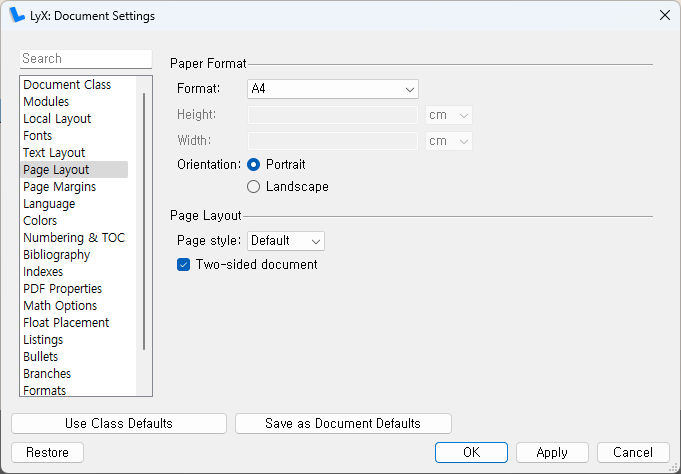681x474 pixels.
Task: Click the settings list scrollbar
Action: [x=144, y=221]
